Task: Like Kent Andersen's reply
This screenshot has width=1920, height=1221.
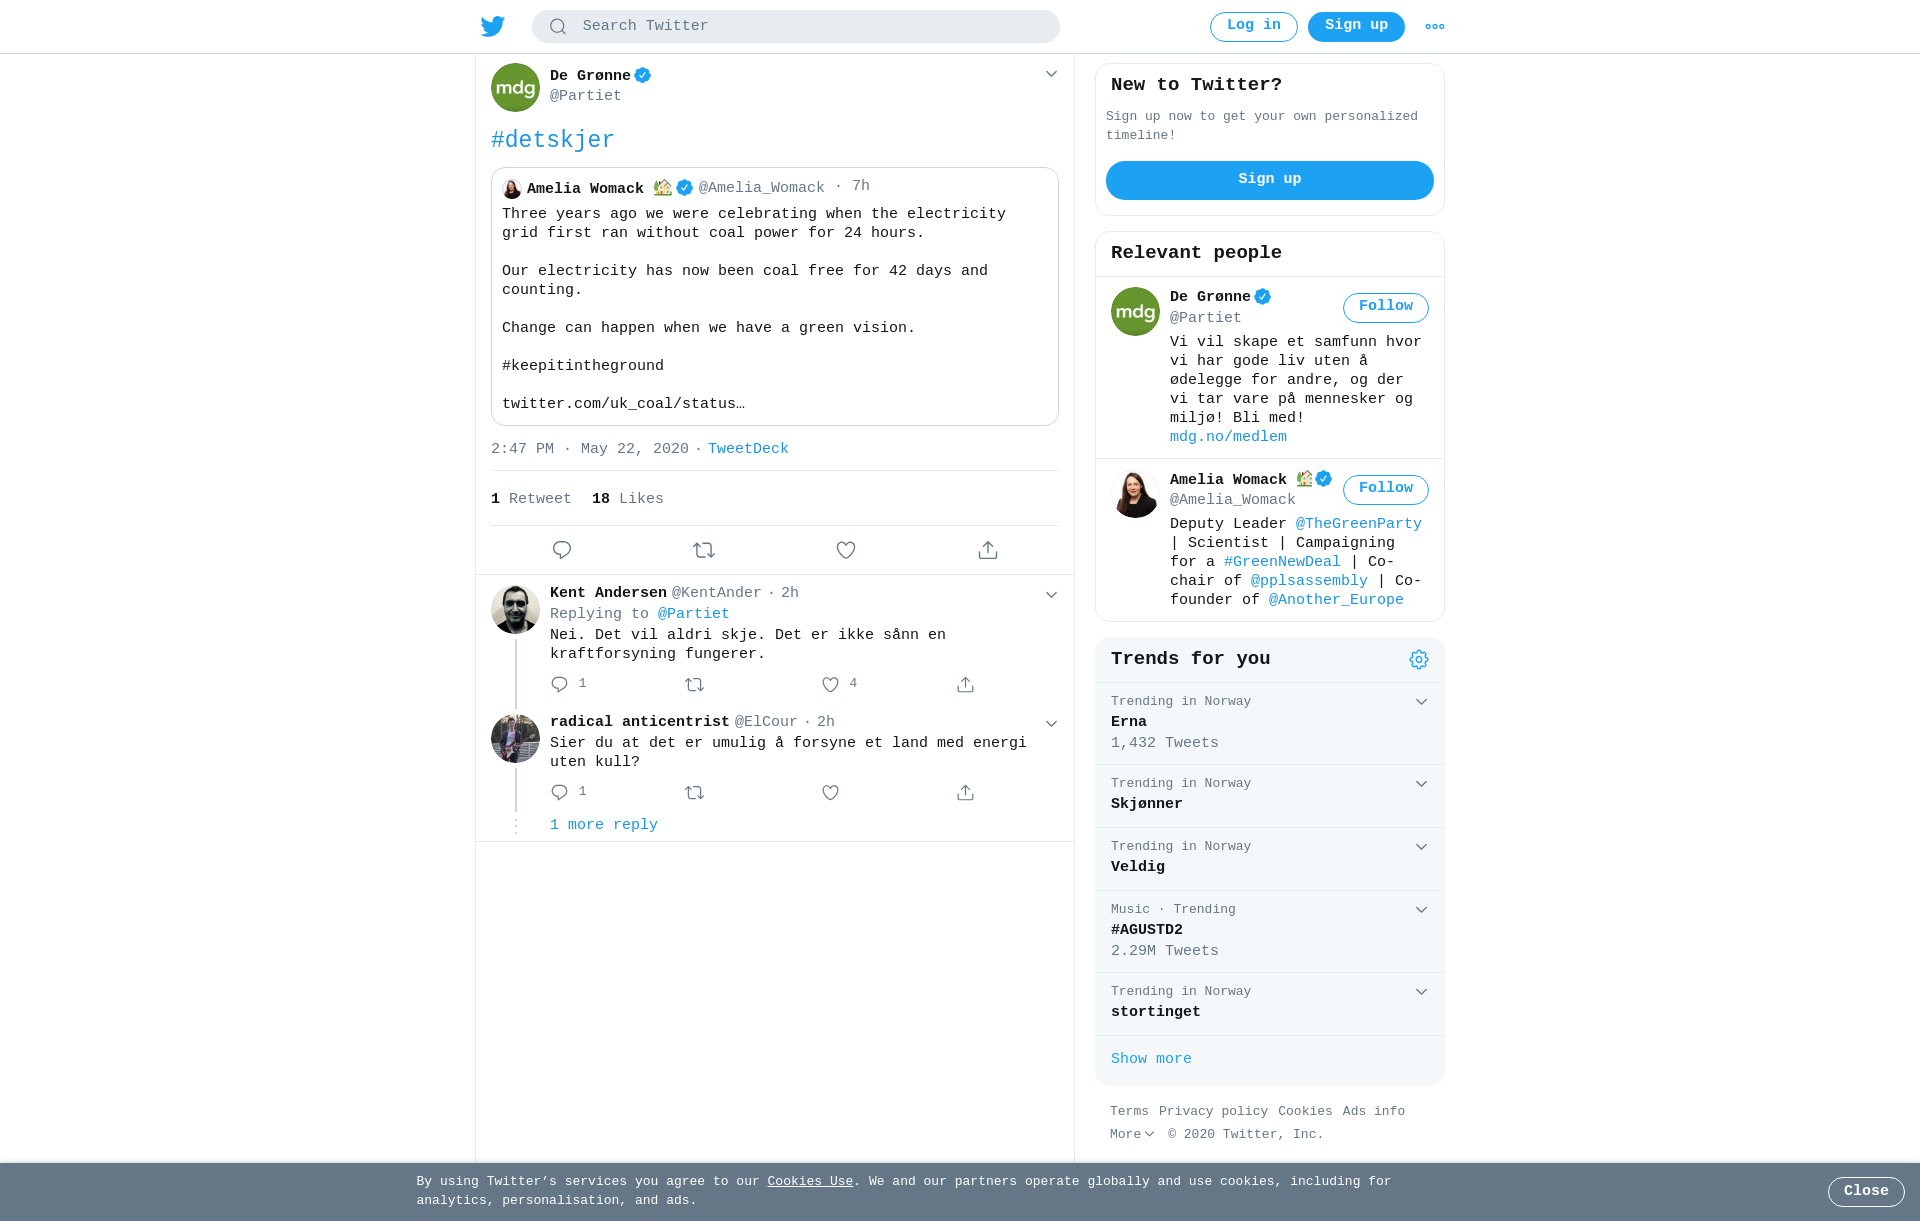Action: 830,685
